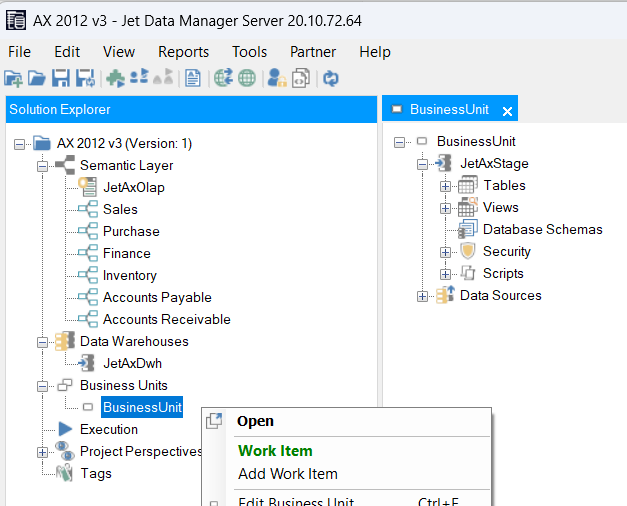This screenshot has height=506, width=627.
Task: Close the BusinessUnit tab
Action: tap(507, 111)
